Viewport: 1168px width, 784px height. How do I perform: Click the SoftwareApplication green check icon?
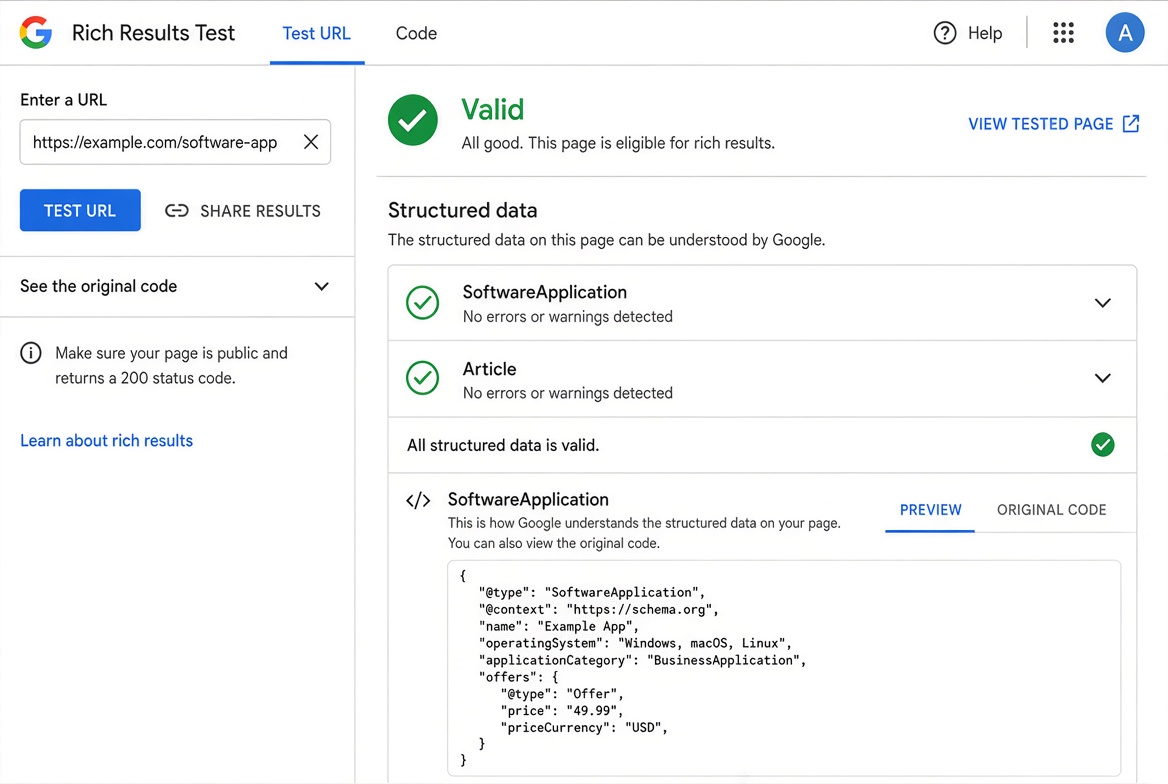click(x=422, y=303)
